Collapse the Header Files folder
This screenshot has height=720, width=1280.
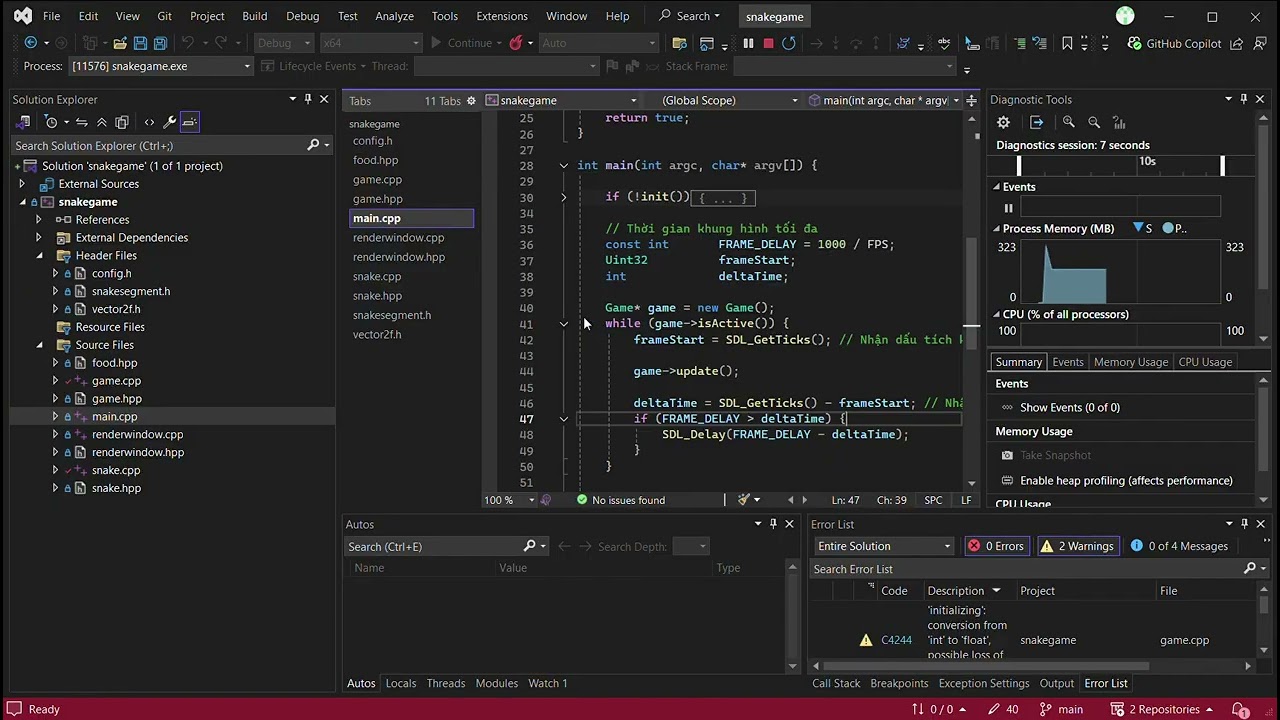38,255
